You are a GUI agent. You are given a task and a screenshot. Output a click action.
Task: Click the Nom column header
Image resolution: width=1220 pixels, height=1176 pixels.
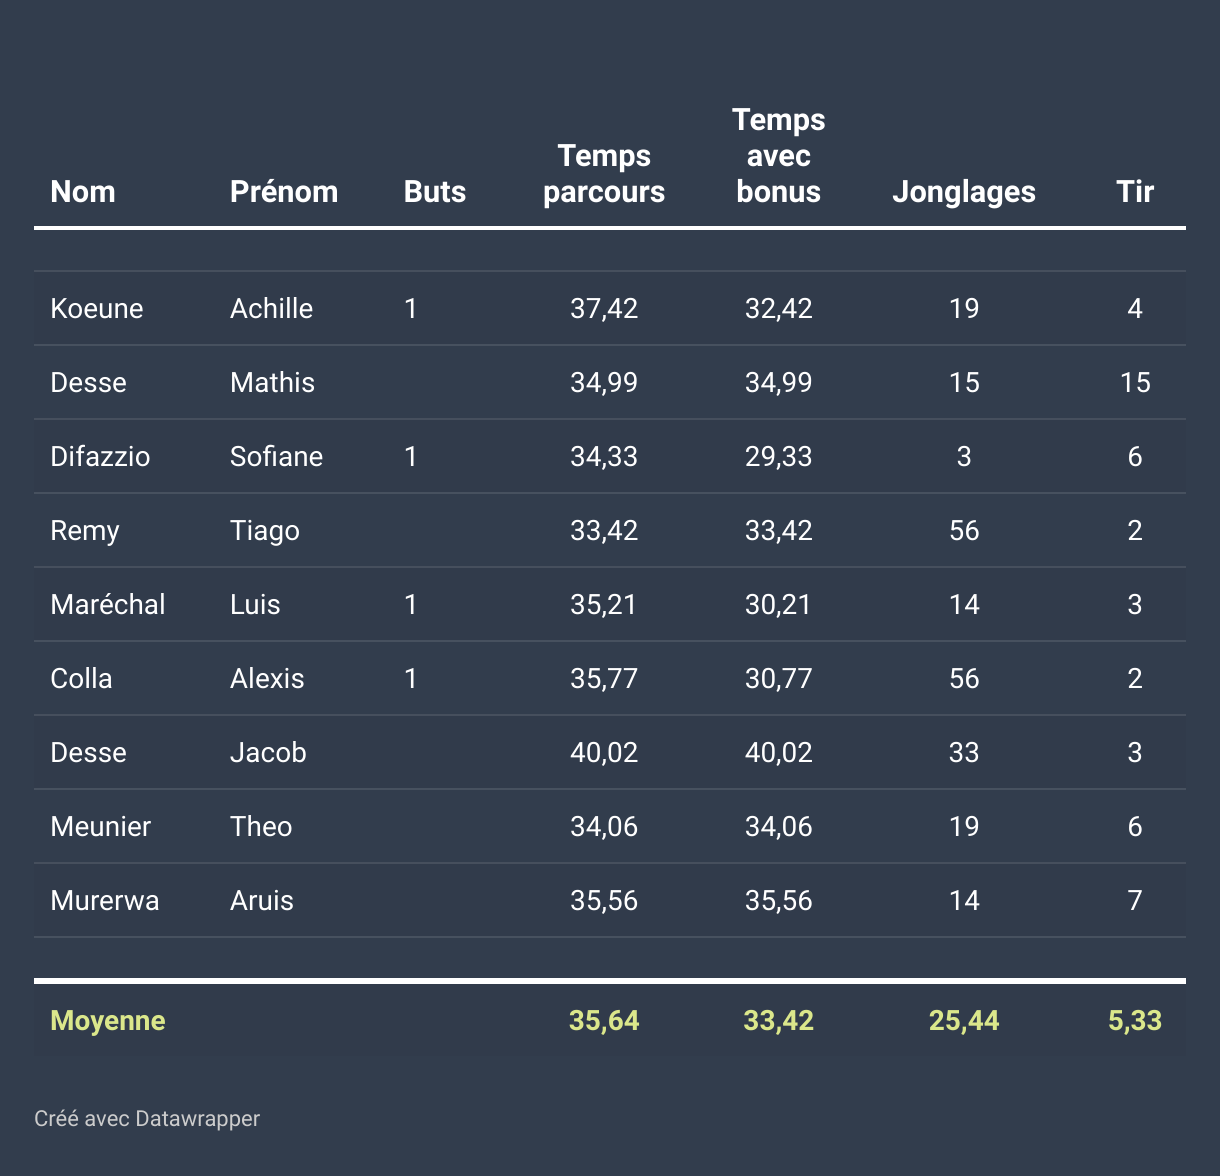tap(83, 191)
